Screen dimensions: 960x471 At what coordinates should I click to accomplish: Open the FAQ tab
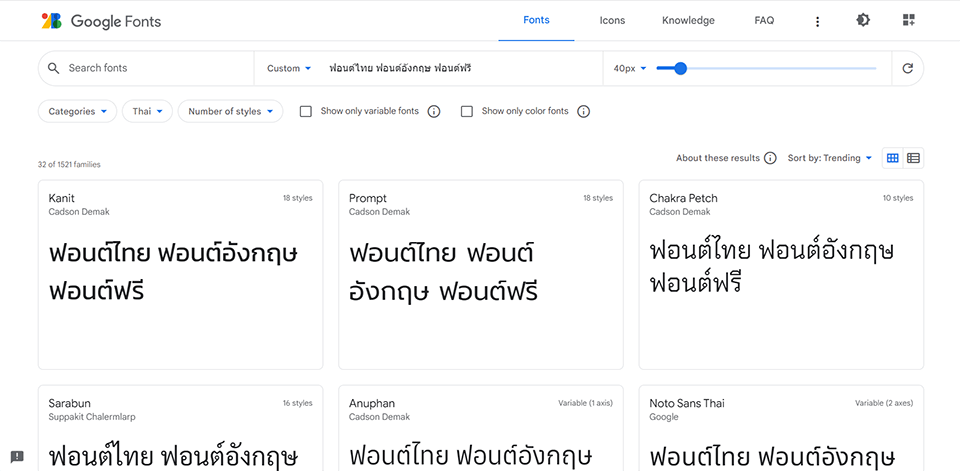click(x=764, y=20)
